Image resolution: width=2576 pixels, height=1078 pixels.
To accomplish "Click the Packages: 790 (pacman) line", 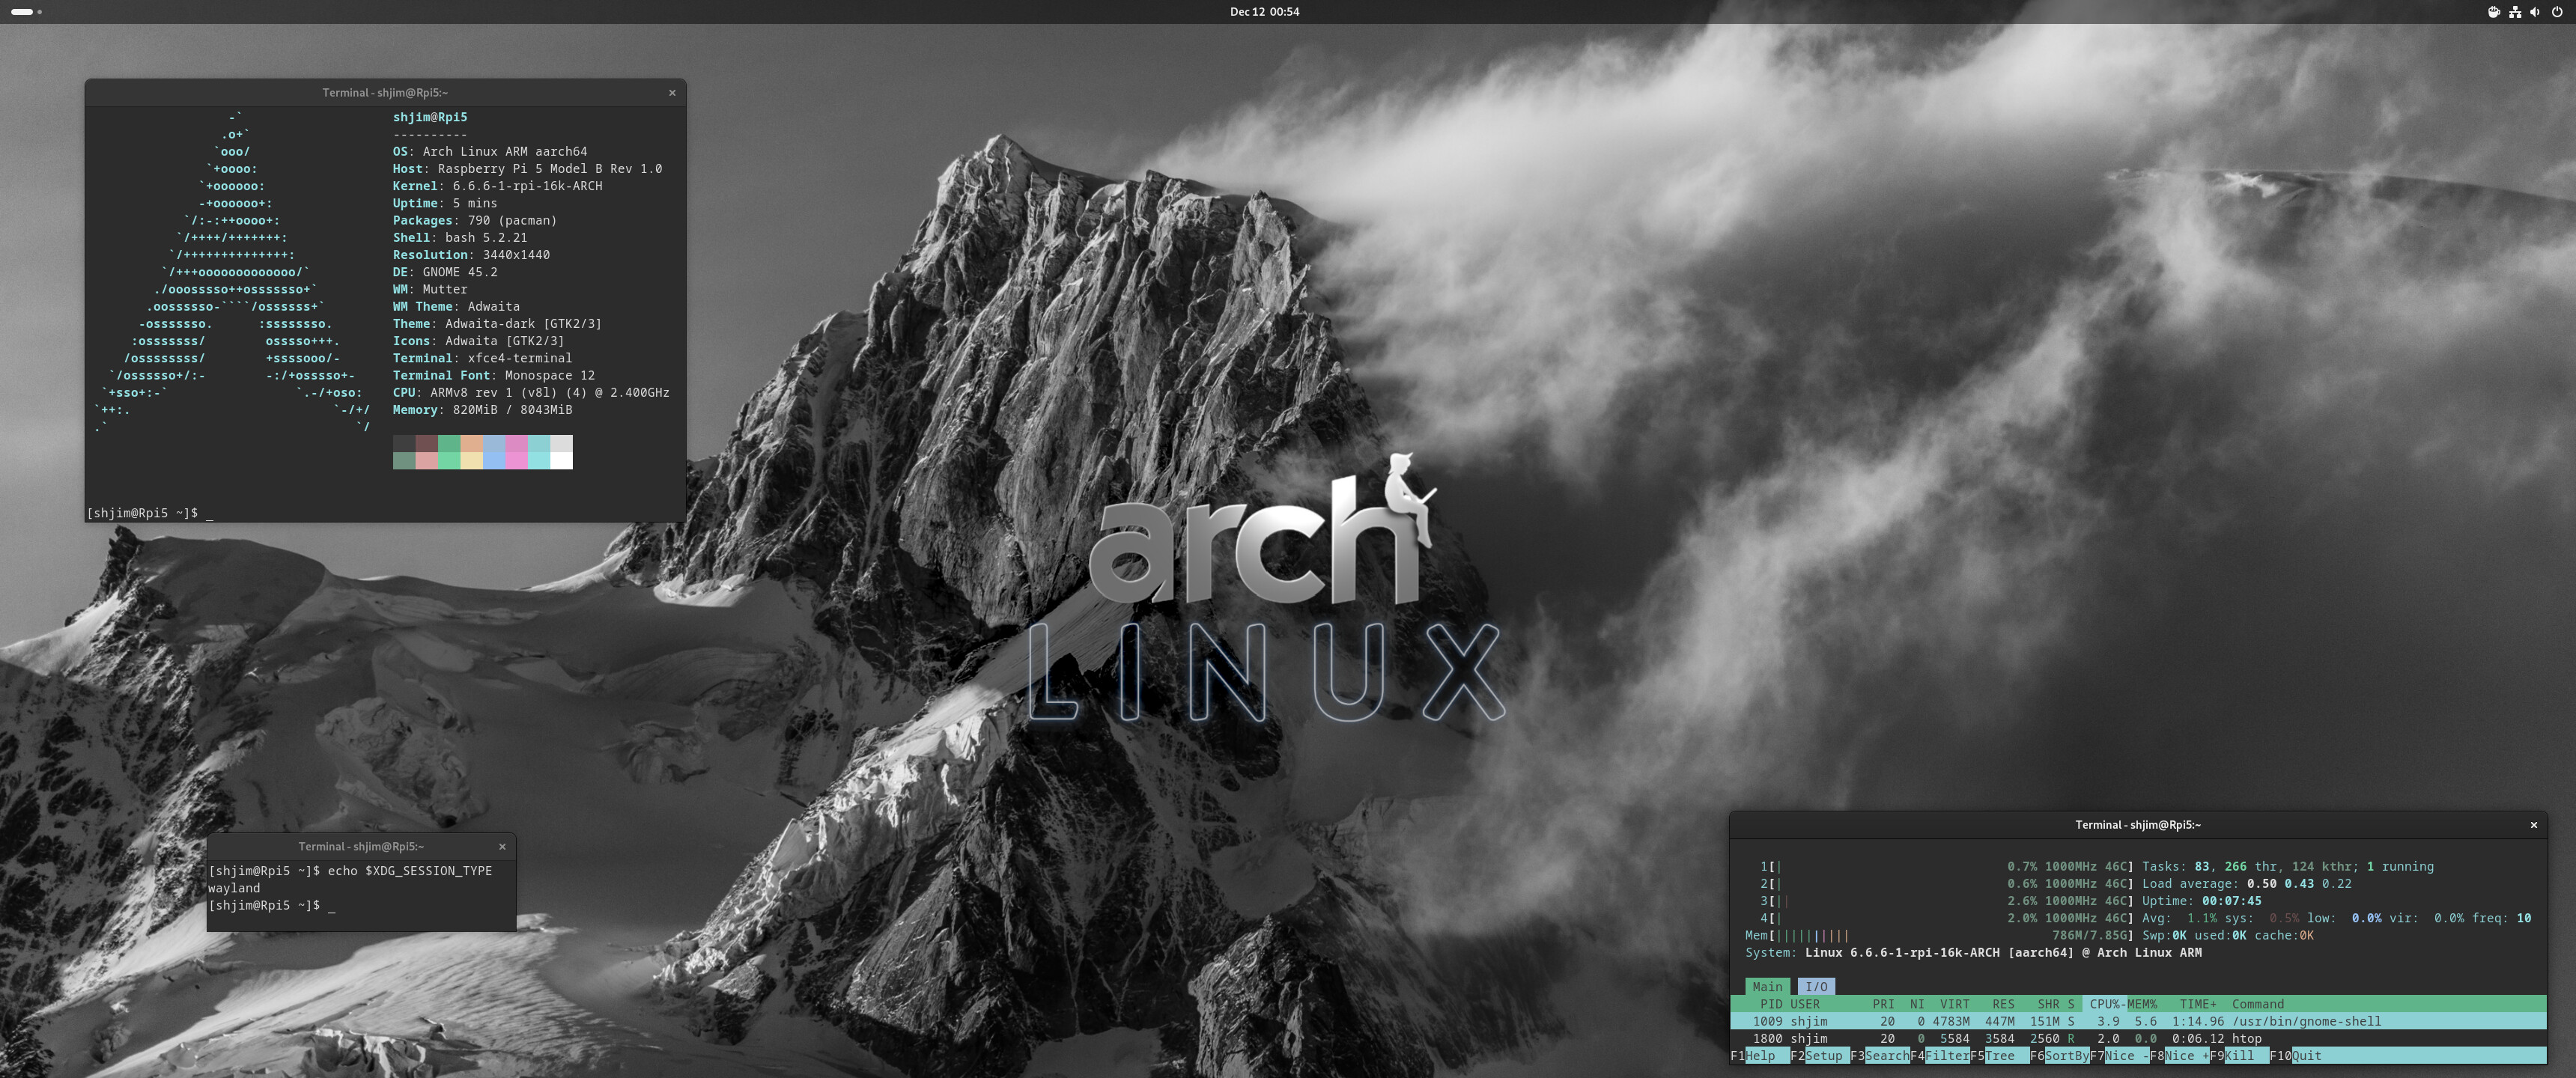I will 474,220.
